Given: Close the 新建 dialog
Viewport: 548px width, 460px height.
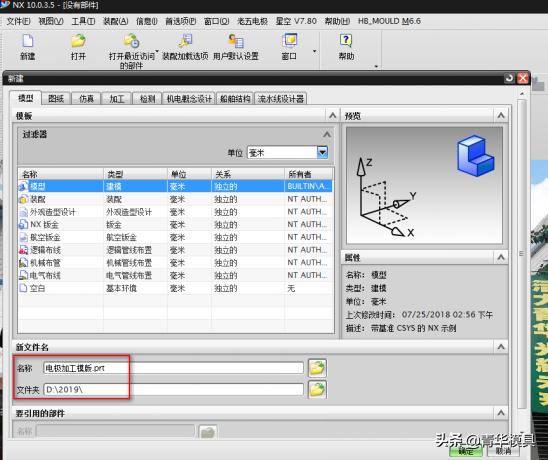Looking at the screenshot, I should point(523,78).
